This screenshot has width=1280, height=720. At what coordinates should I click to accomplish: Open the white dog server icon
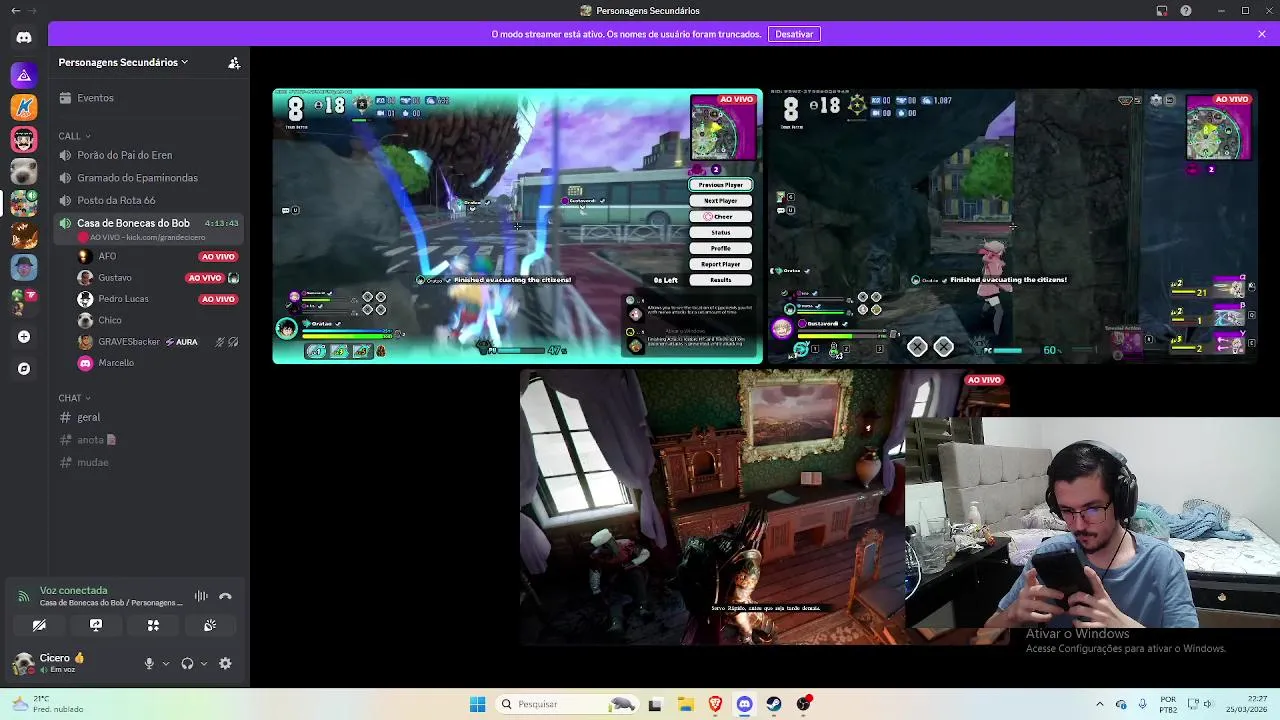24,171
